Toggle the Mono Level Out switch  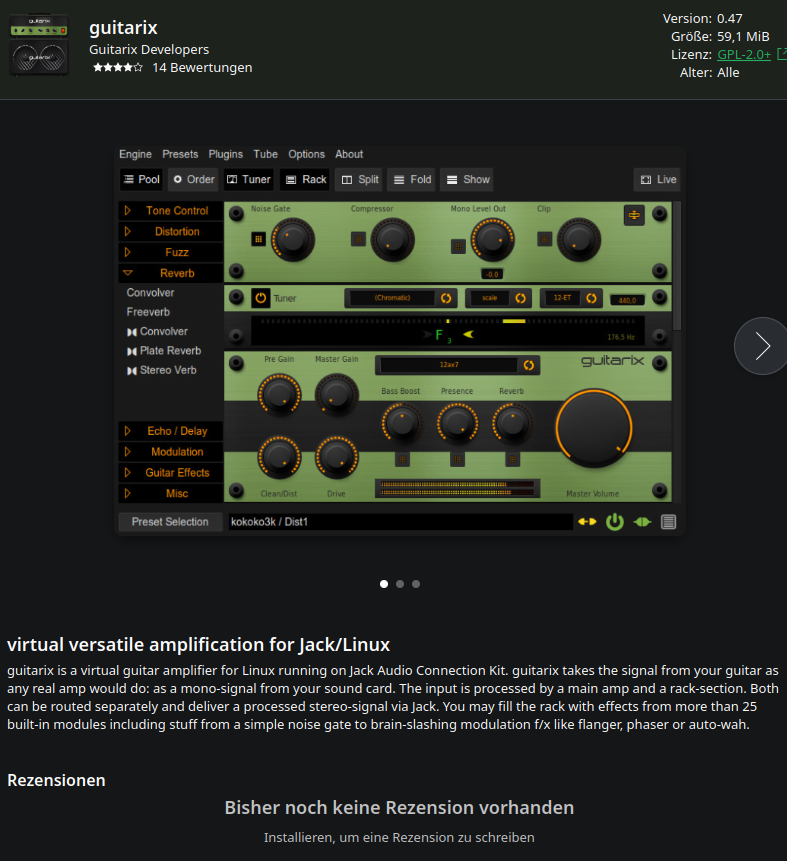pyautogui.click(x=458, y=246)
